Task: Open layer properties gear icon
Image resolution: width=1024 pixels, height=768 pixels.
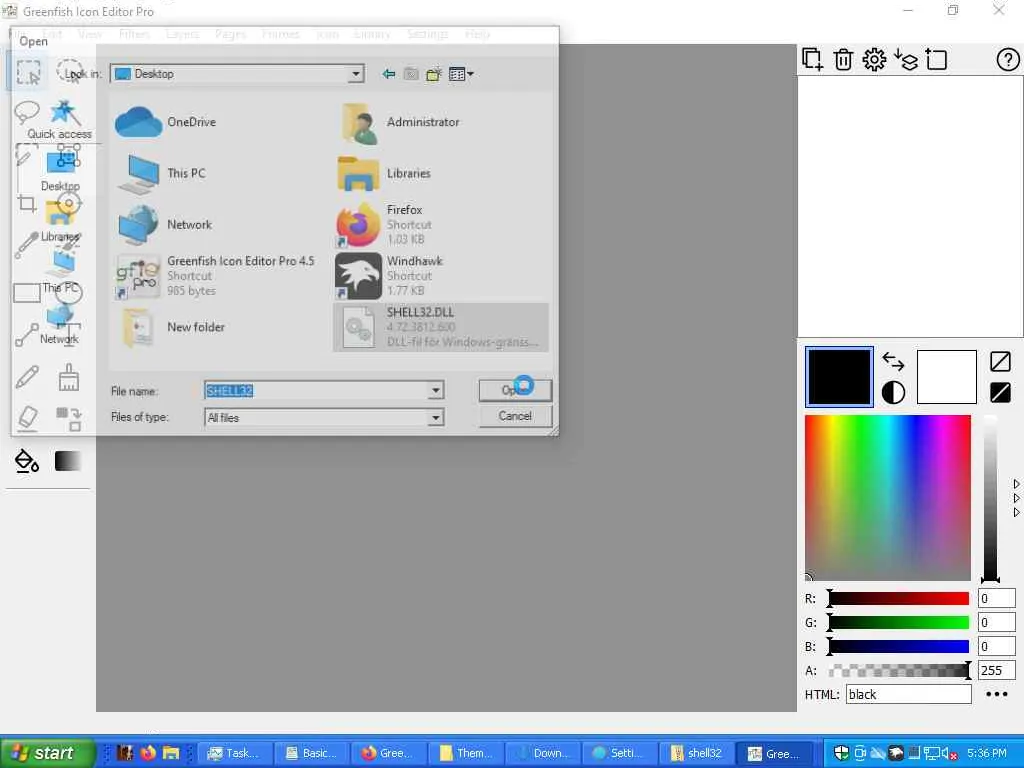Action: 874,59
